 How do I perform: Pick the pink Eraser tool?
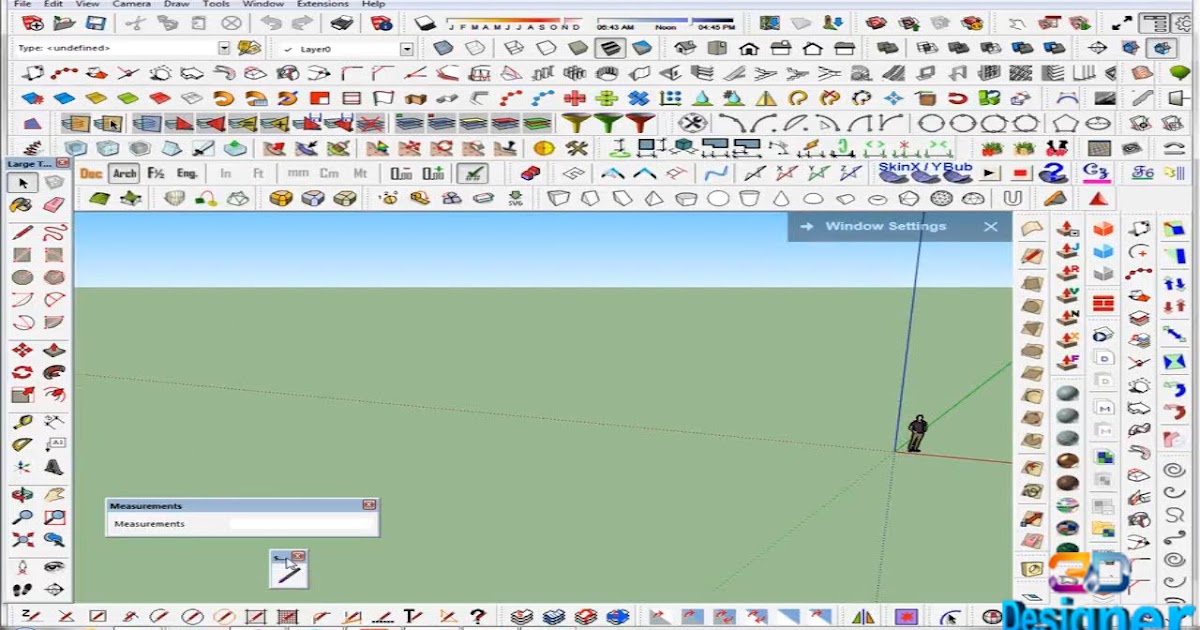click(54, 205)
